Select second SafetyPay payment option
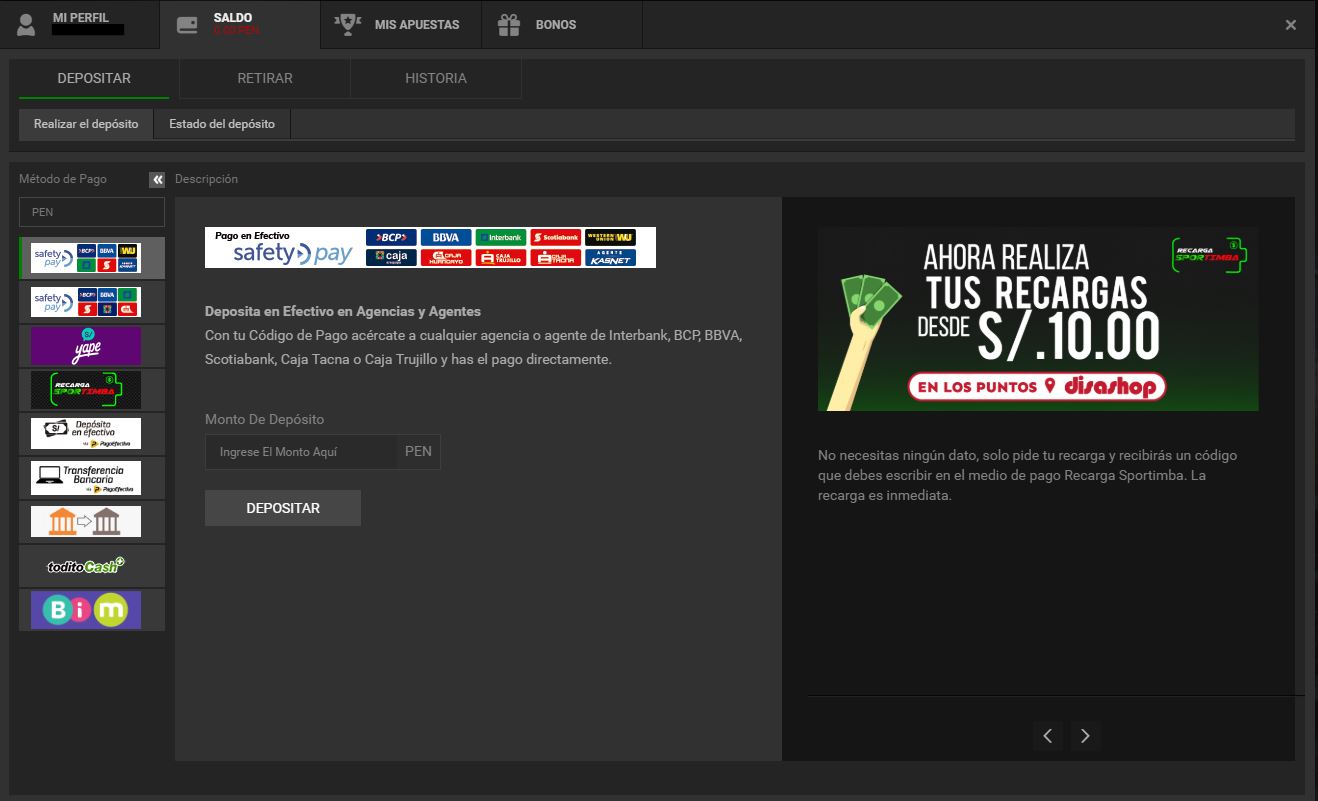 tap(86, 302)
